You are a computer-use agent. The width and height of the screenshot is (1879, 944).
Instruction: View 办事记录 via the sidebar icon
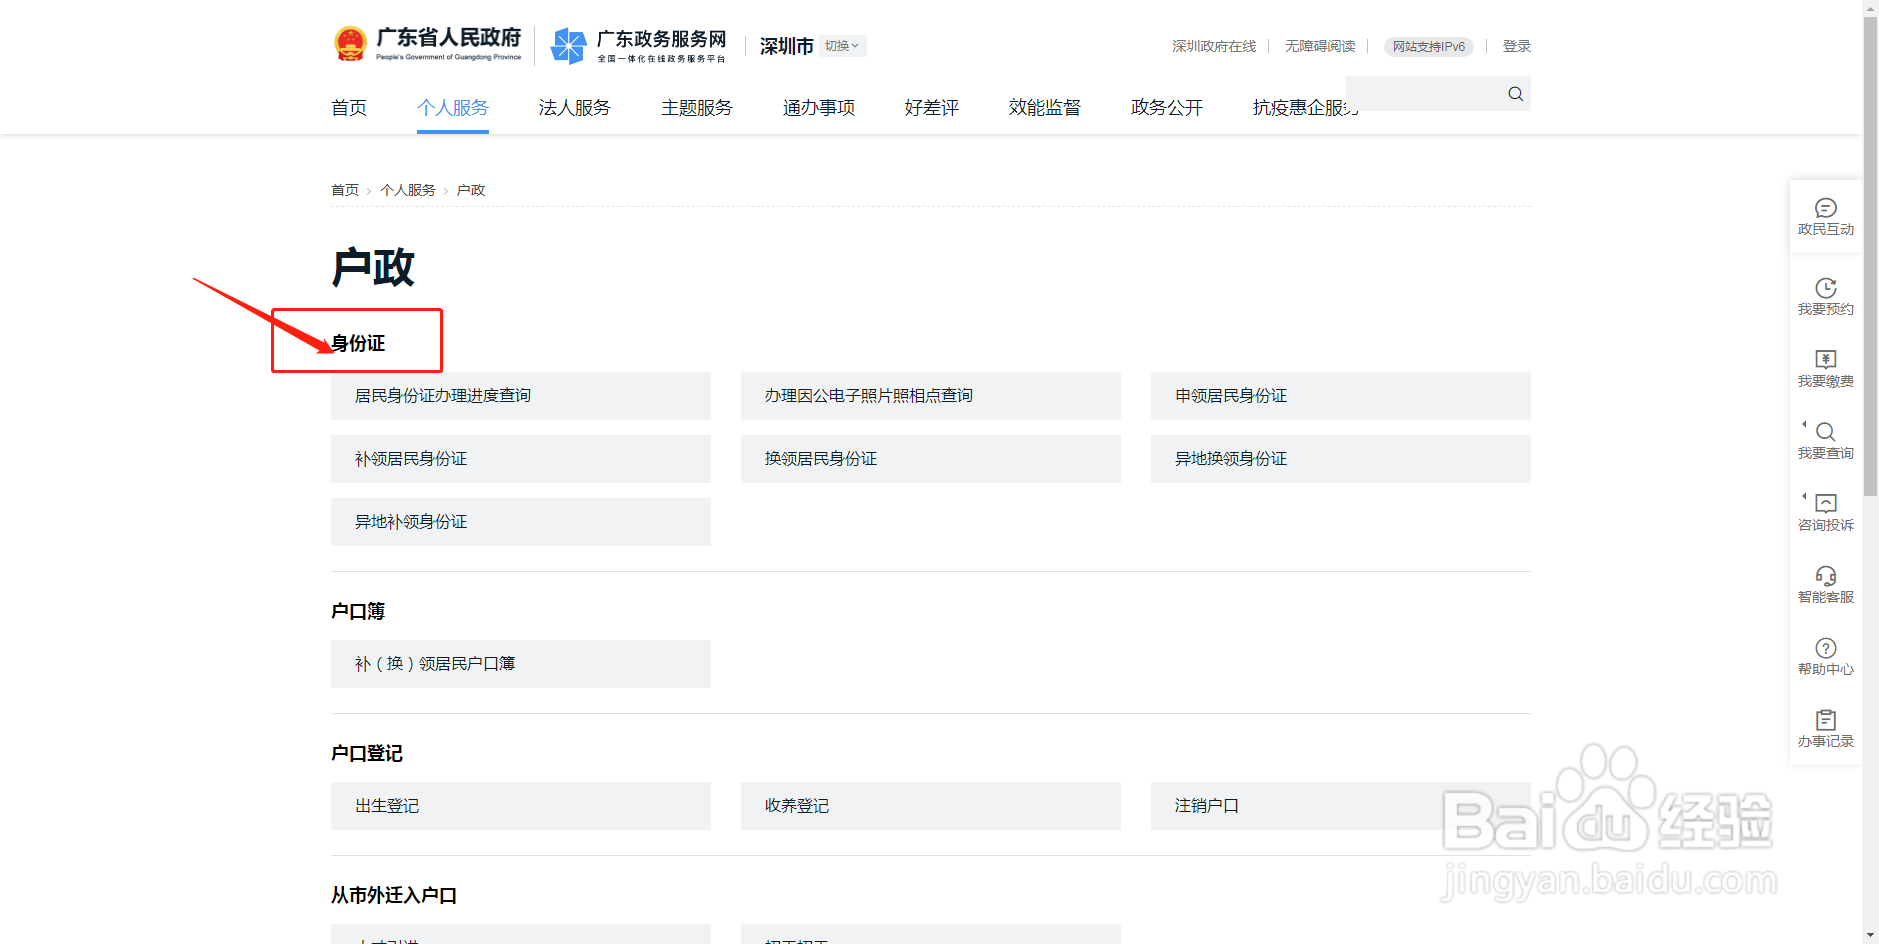pyautogui.click(x=1825, y=728)
